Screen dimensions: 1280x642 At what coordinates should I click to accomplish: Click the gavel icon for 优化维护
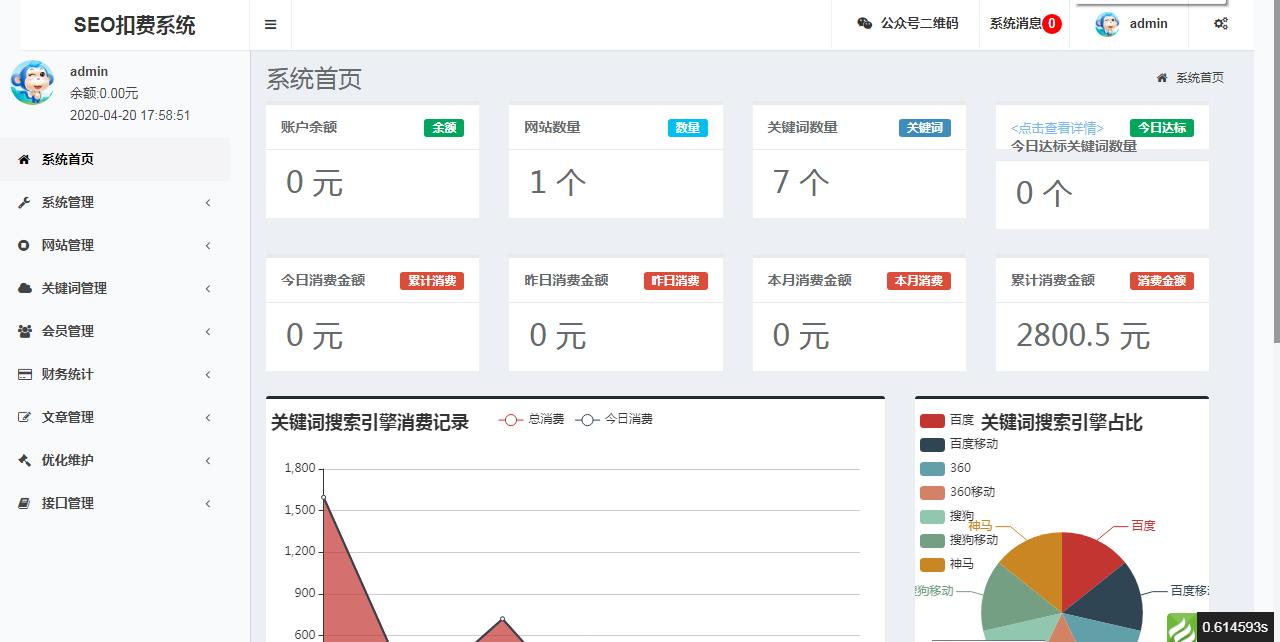[x=24, y=460]
